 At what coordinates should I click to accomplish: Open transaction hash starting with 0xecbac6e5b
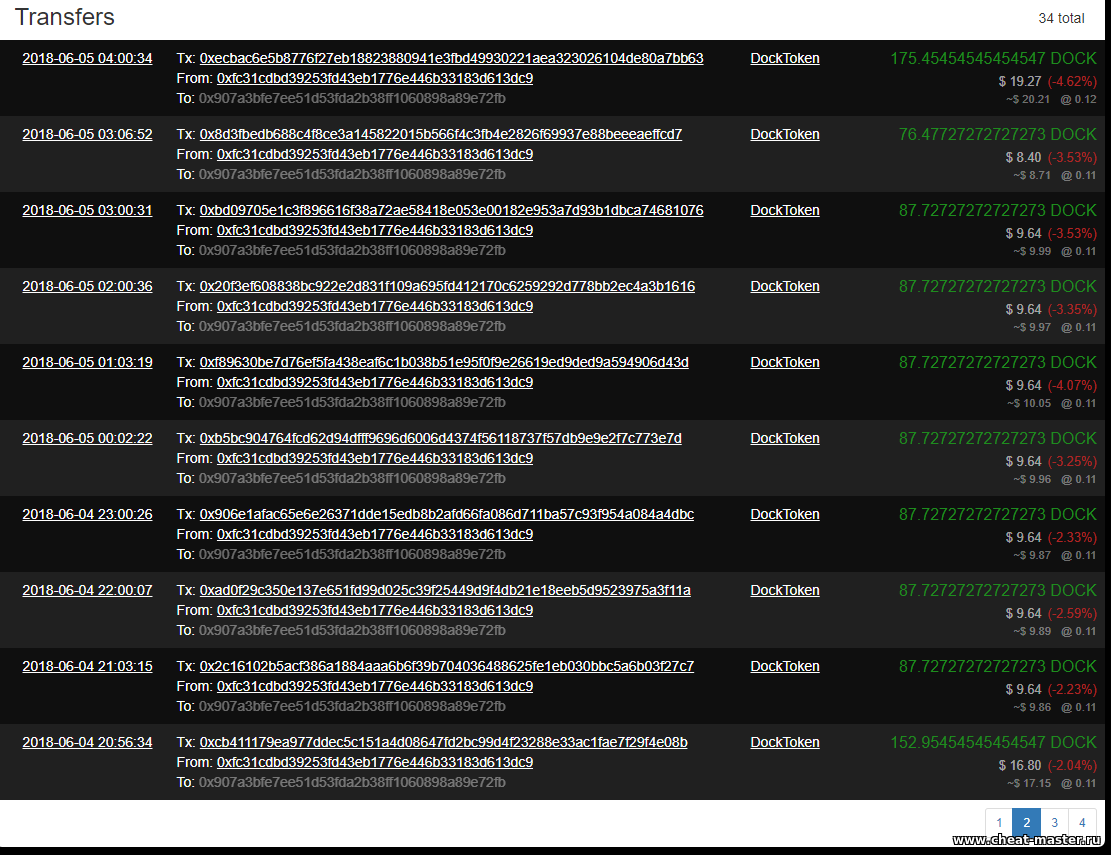tap(451, 58)
